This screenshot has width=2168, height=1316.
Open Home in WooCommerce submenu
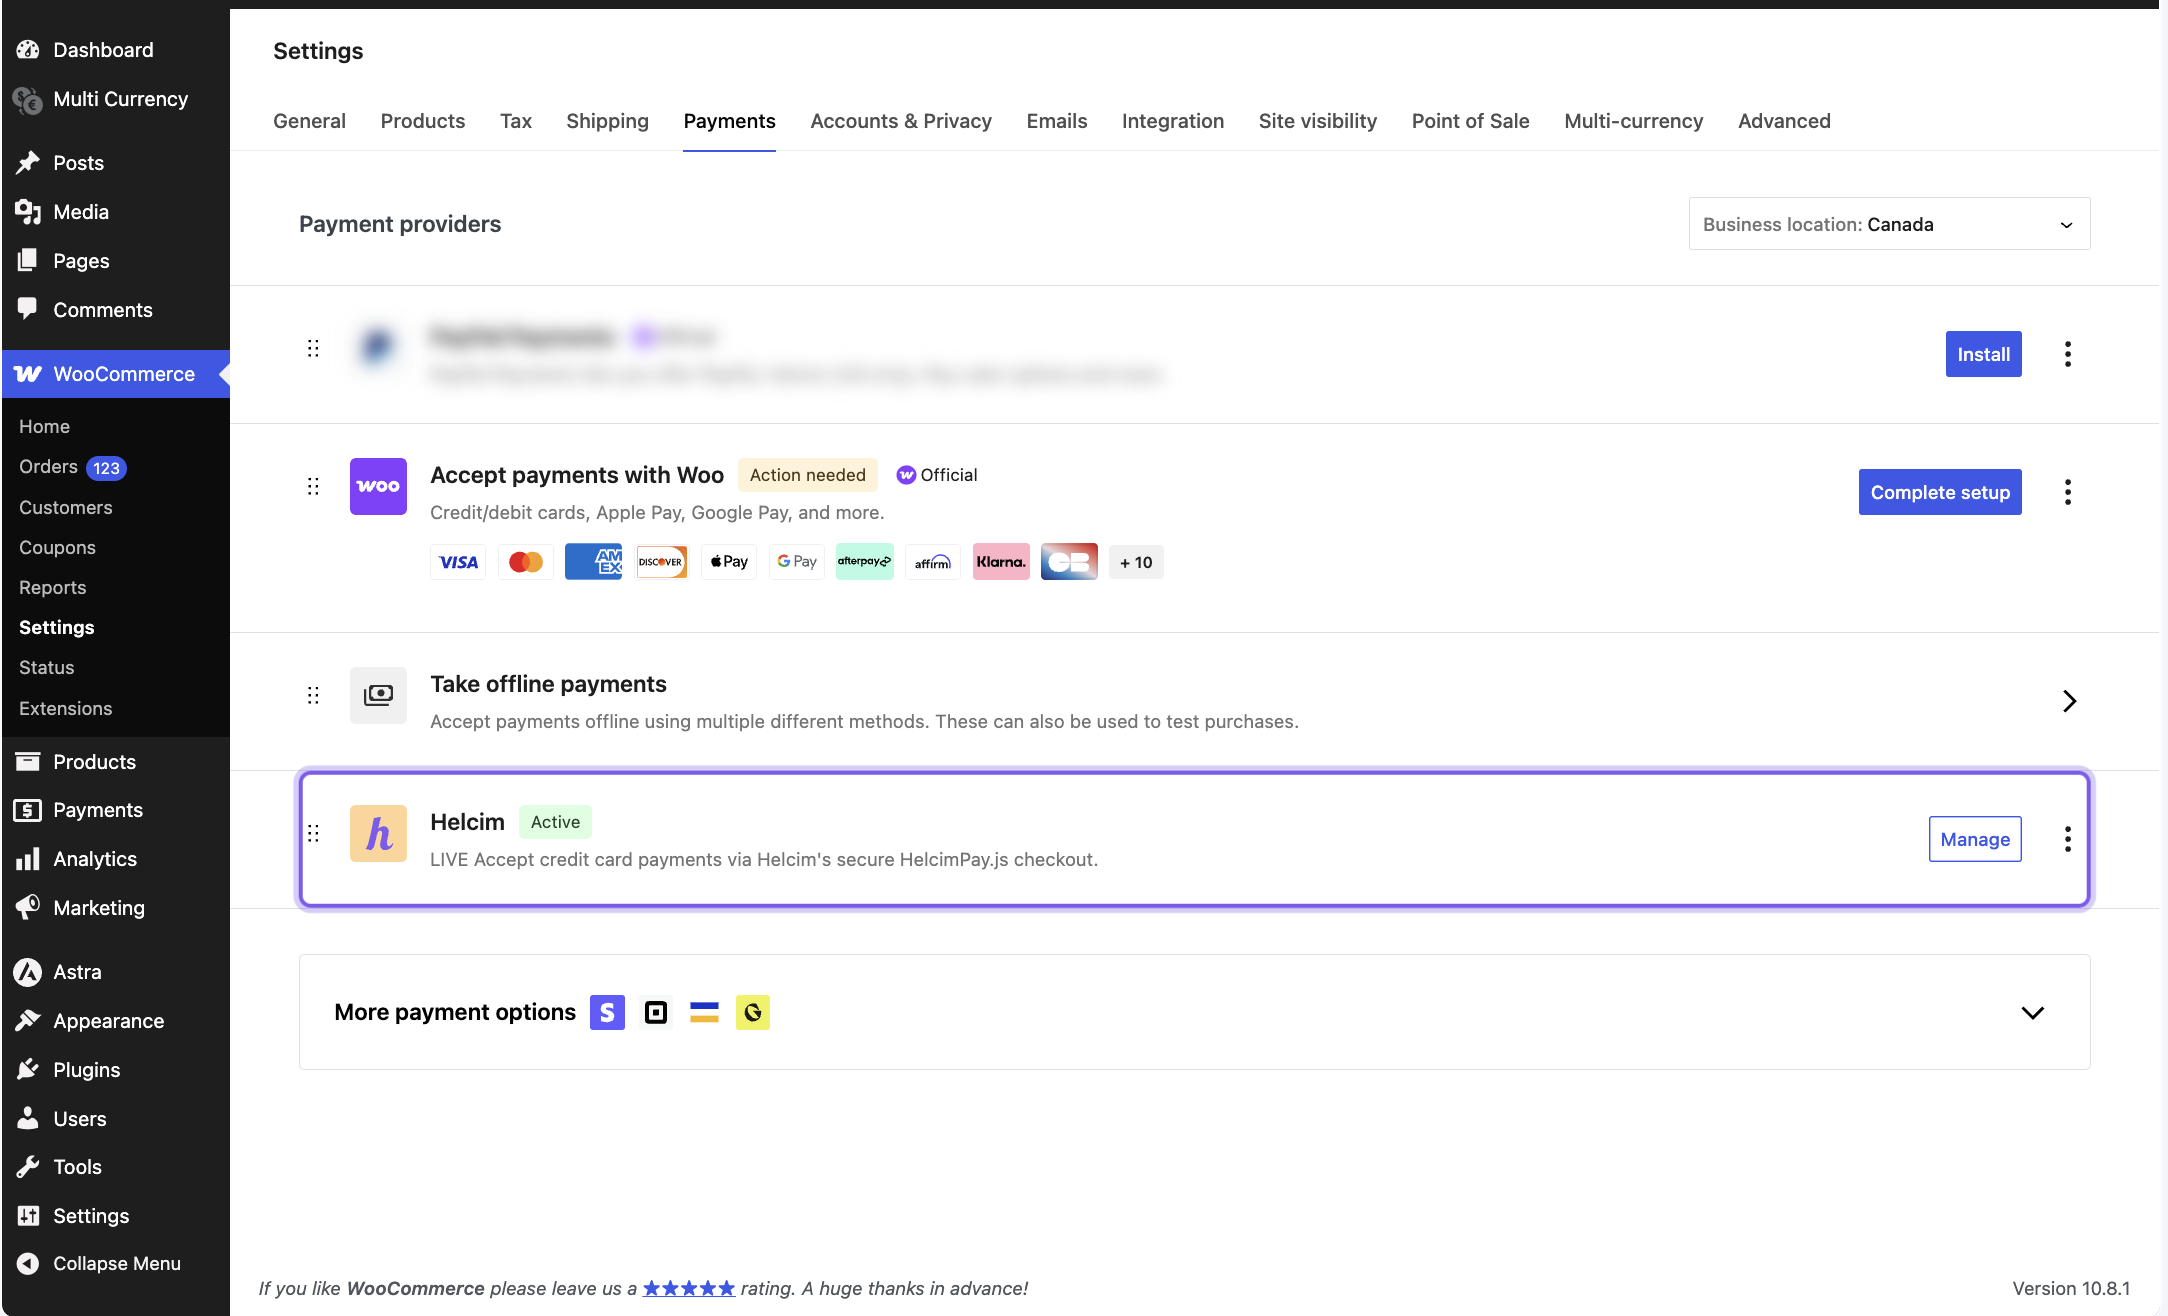tap(44, 426)
